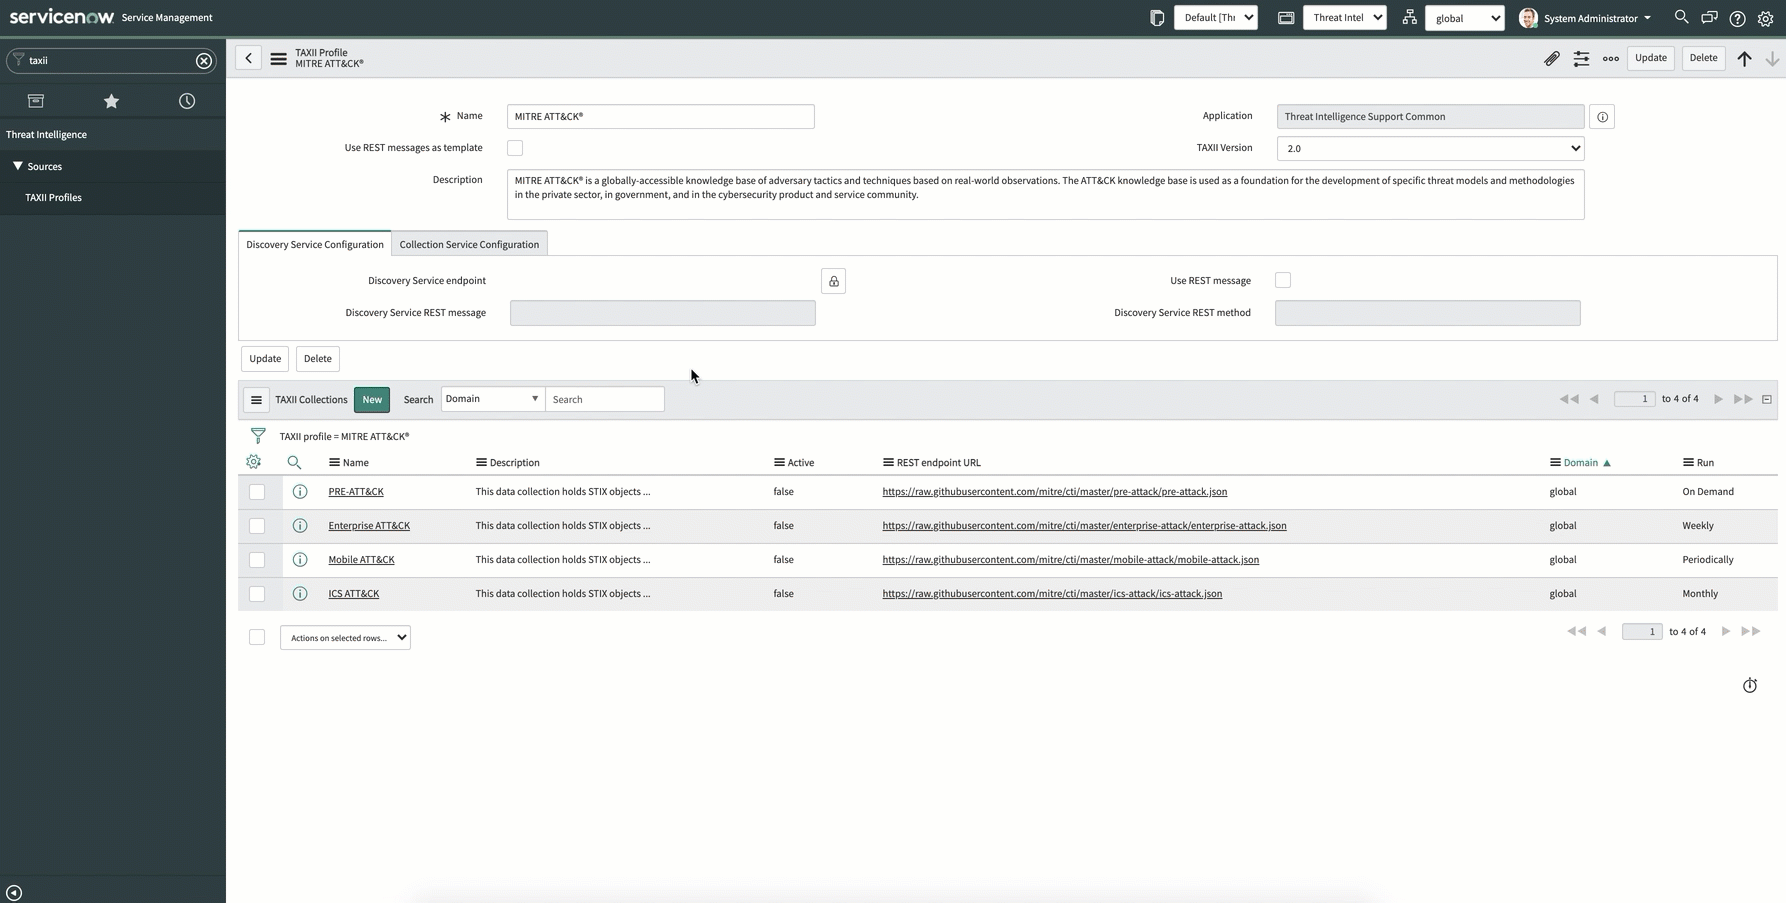Open the All Applications archive tab icon
Viewport: 1786px width, 903px height.
tap(36, 101)
